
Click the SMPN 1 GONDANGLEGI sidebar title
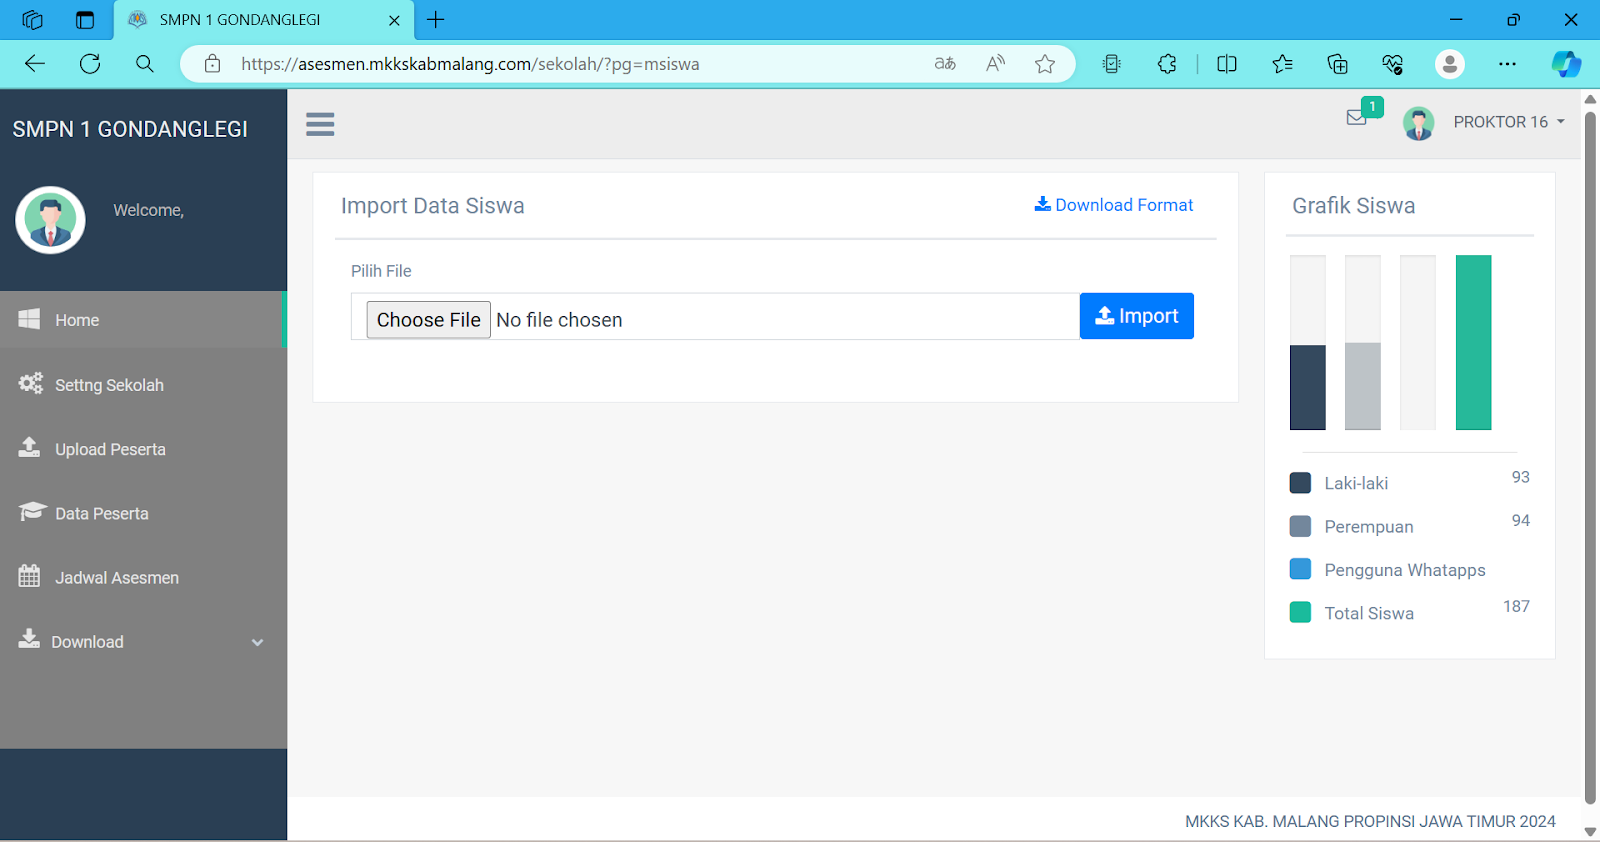click(x=130, y=129)
